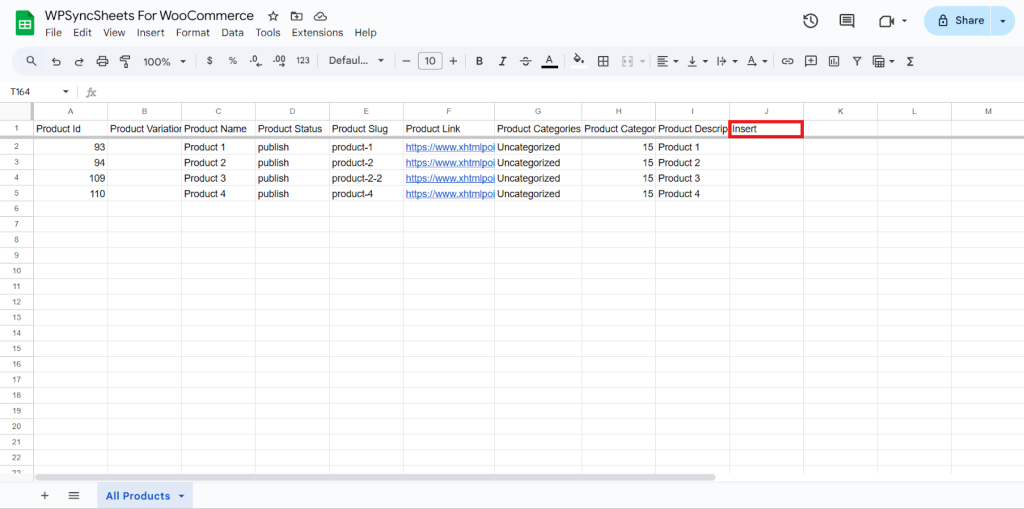The height and width of the screenshot is (509, 1024).
Task: Open the 123 number formats menu
Action: [x=302, y=61]
